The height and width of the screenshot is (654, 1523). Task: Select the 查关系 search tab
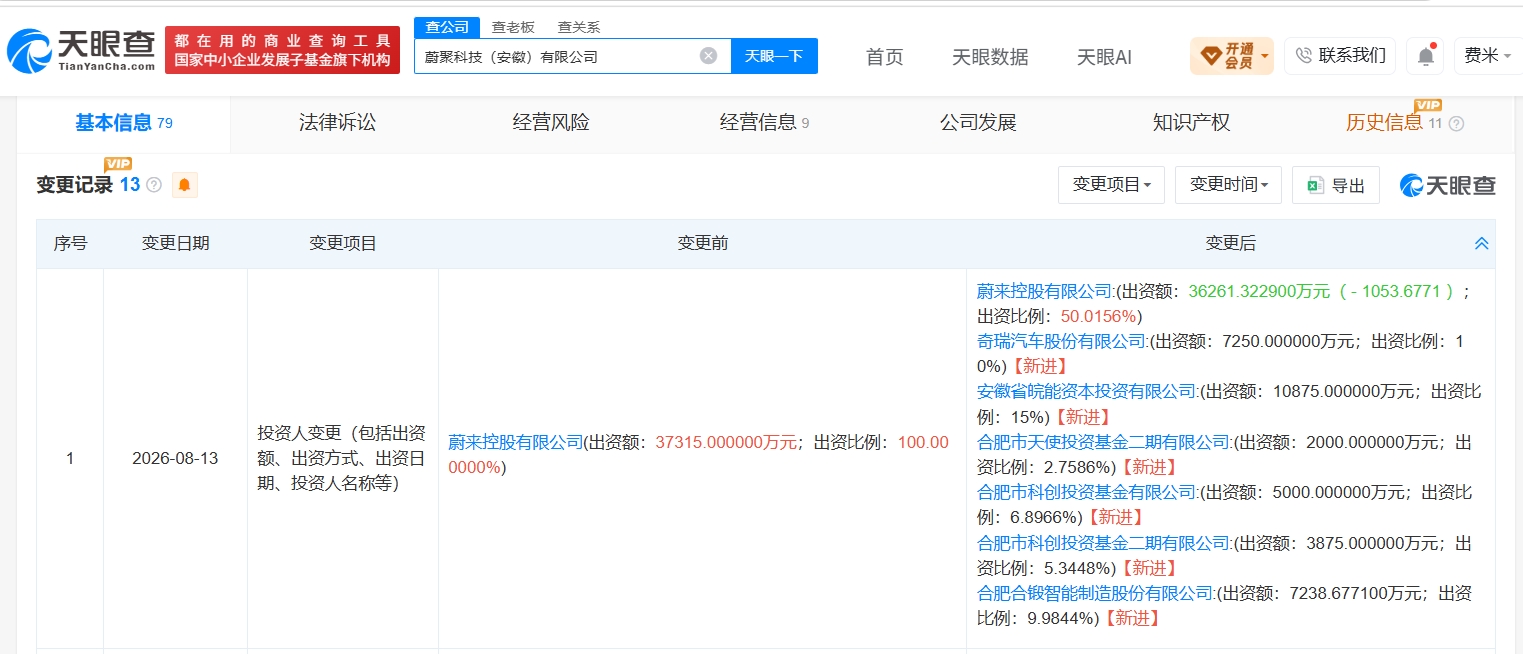(579, 27)
